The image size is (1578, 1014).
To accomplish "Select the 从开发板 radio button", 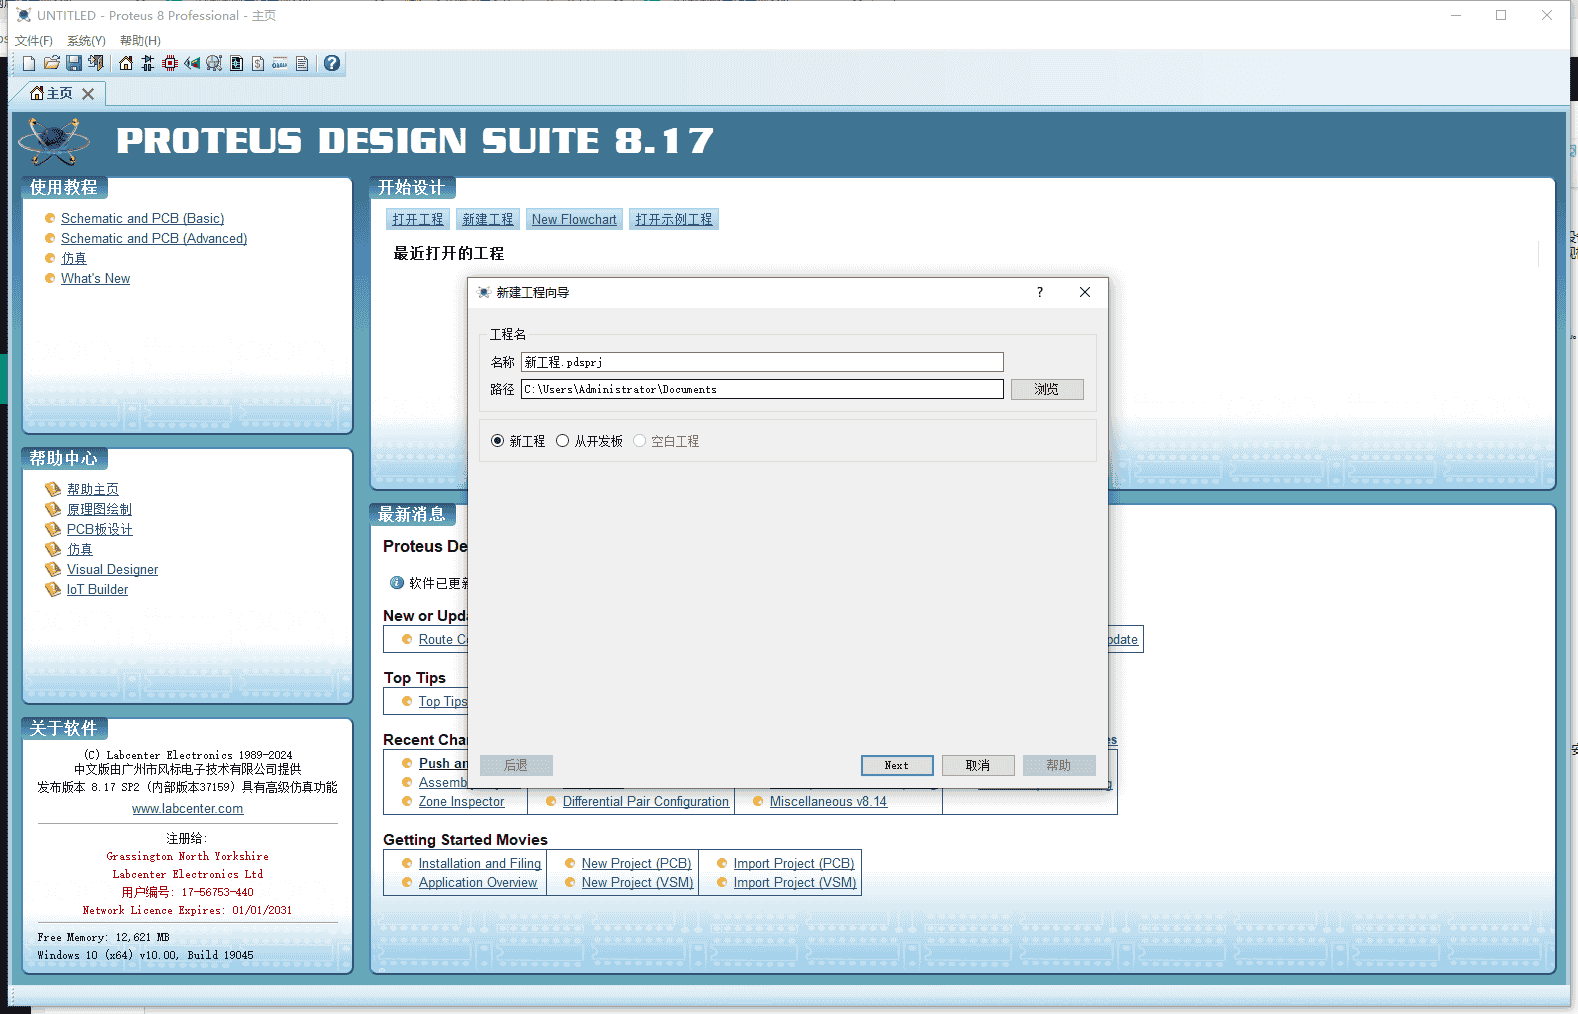I will (x=563, y=441).
